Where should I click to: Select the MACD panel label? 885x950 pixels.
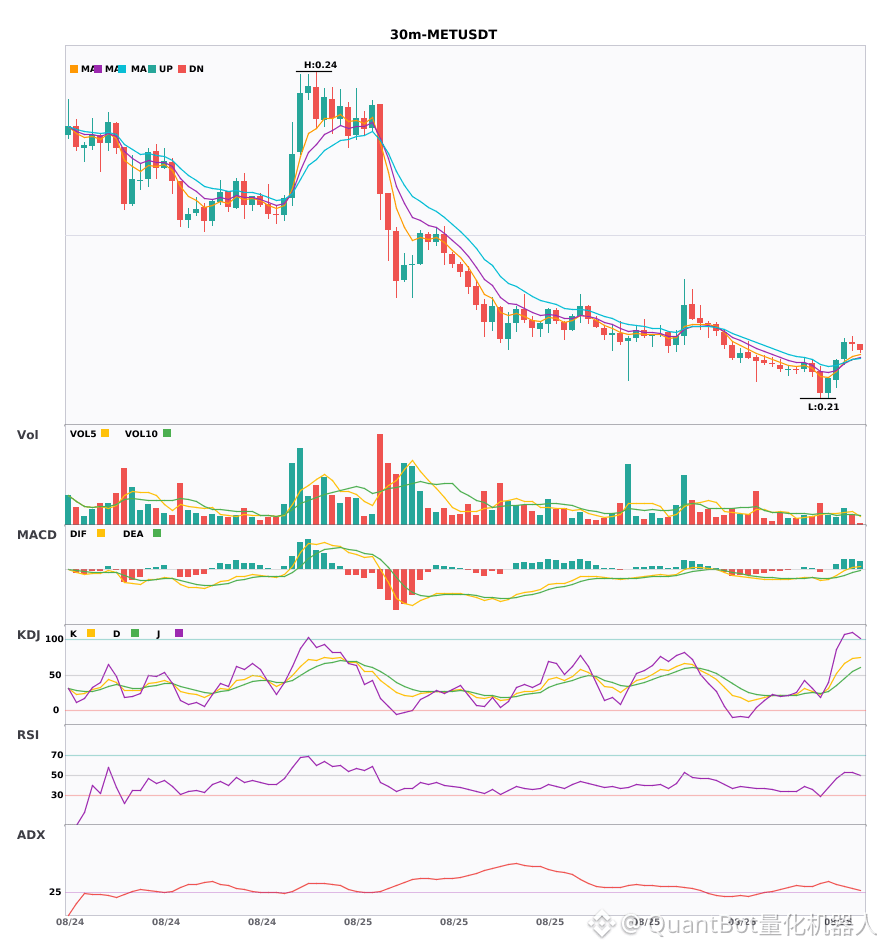36,535
